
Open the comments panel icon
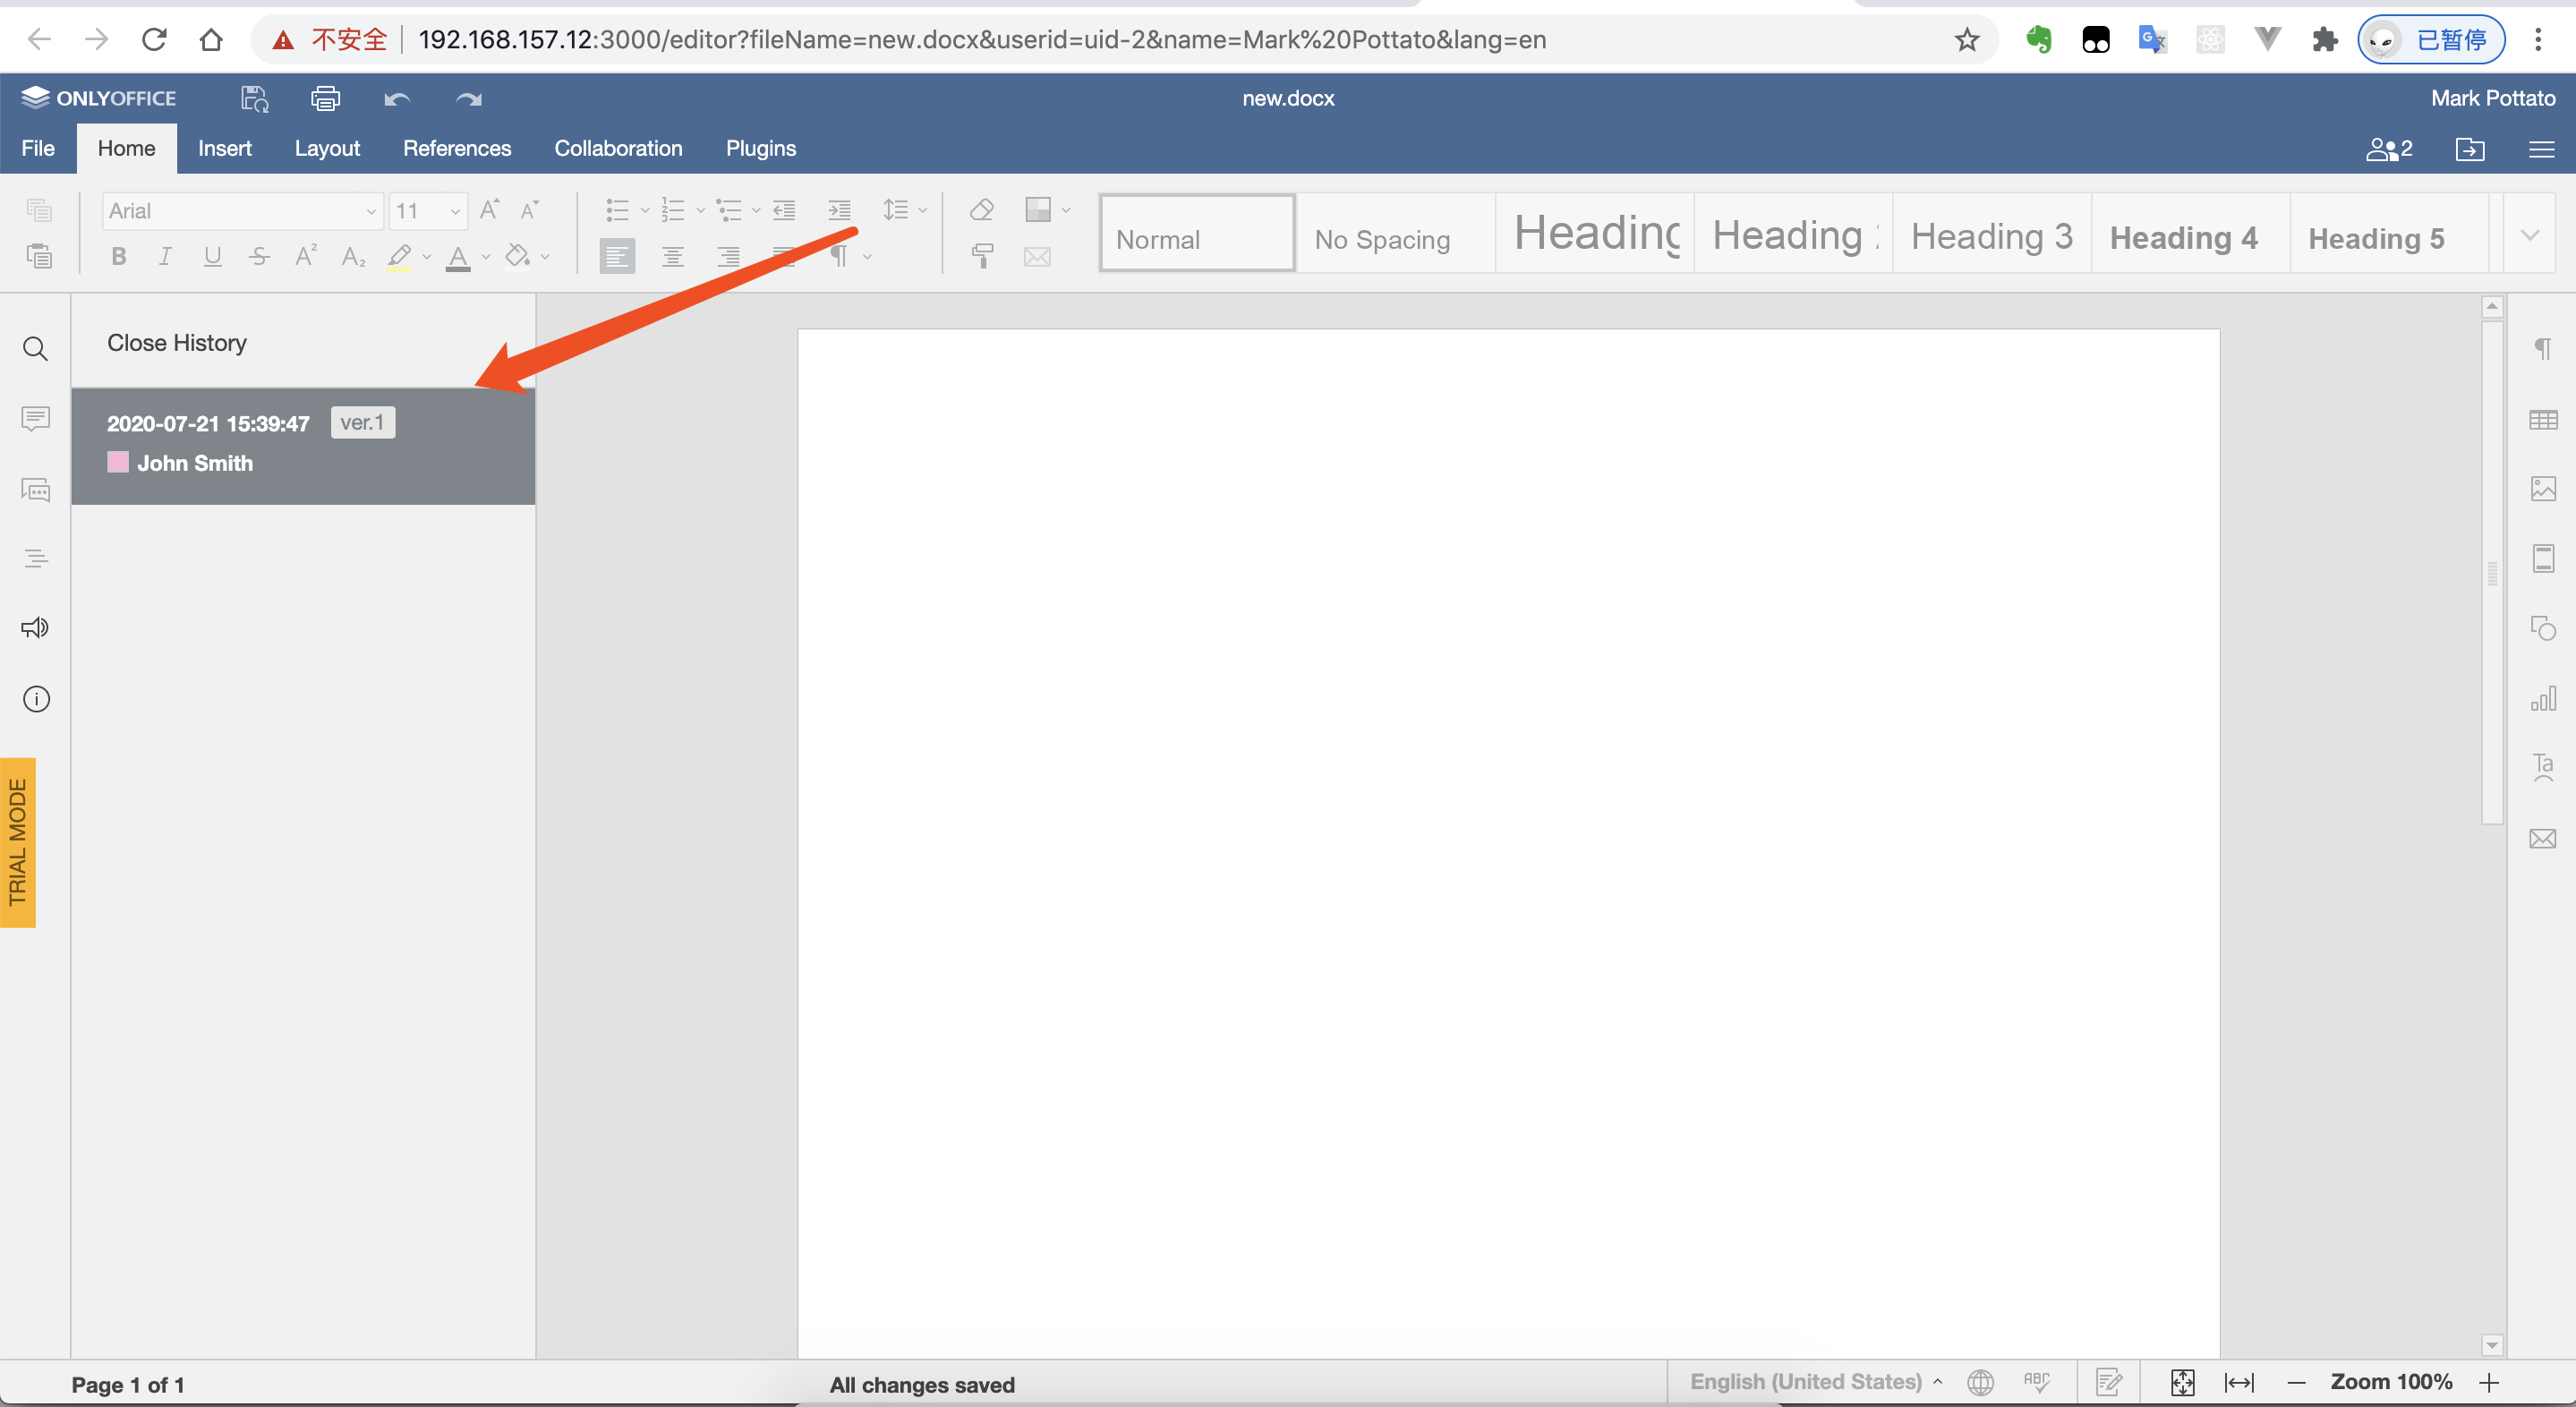(35, 418)
